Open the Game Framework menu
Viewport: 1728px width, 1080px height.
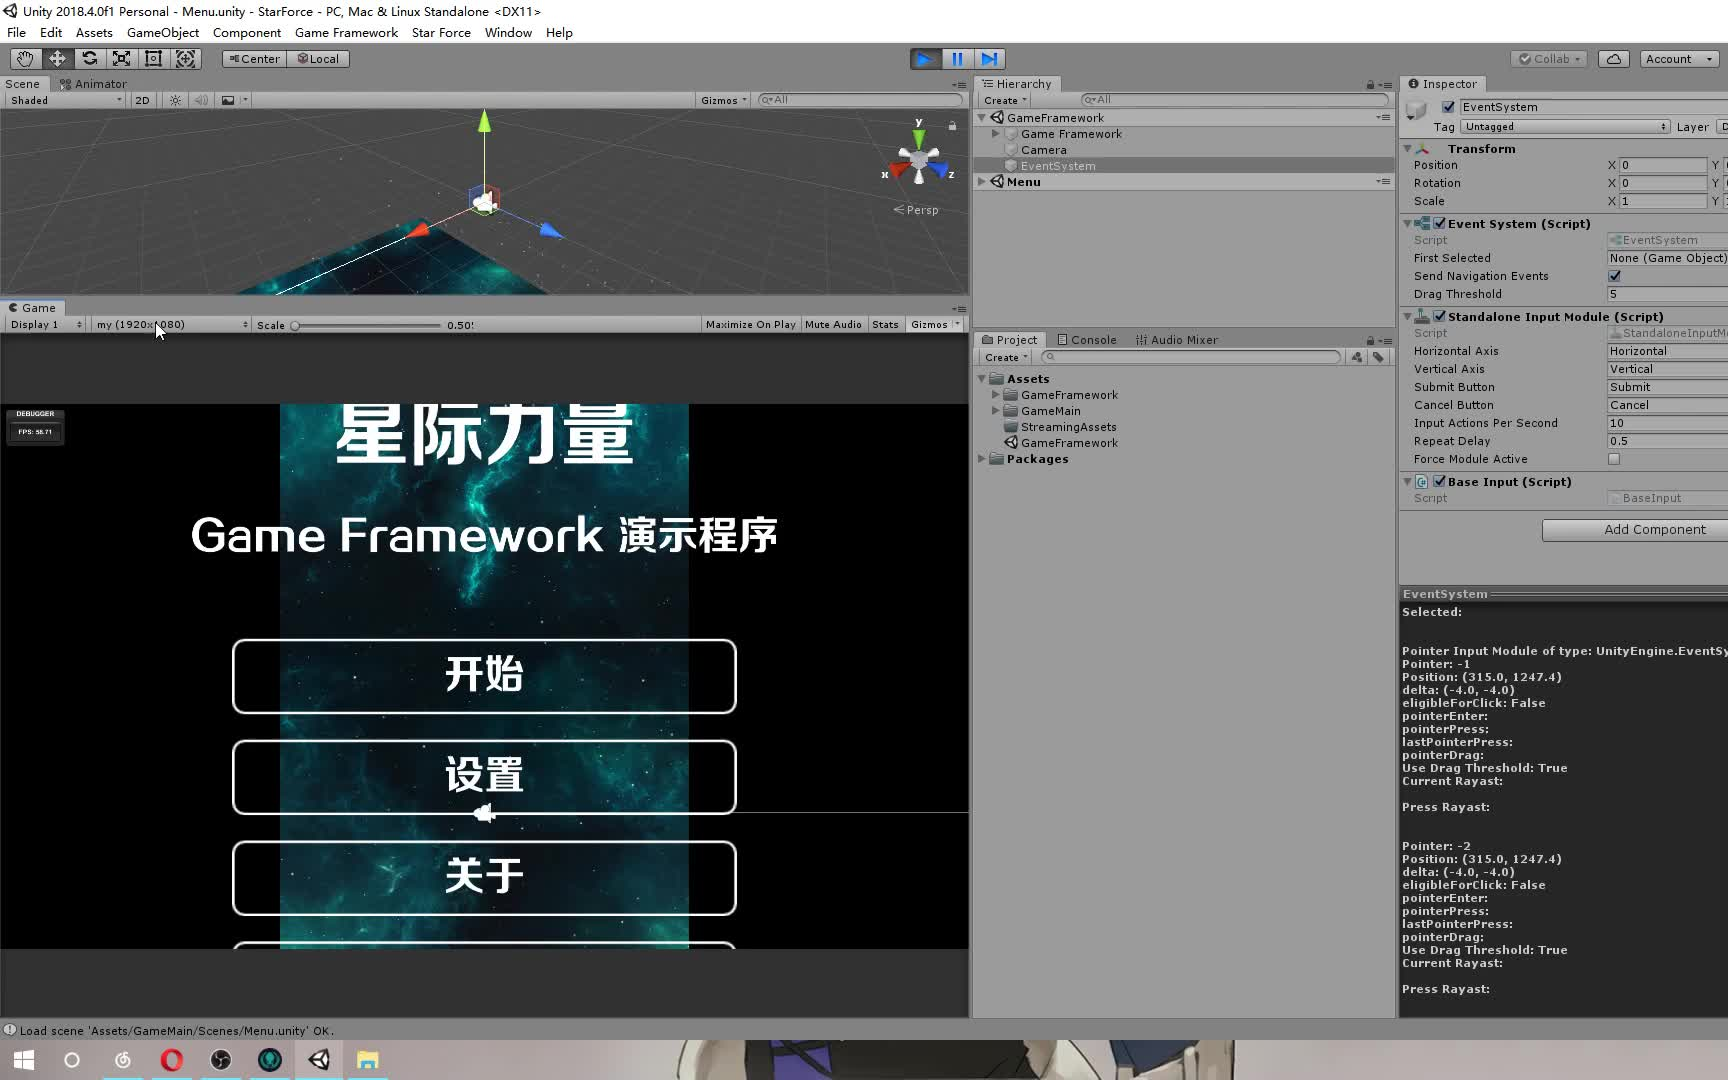(x=346, y=32)
